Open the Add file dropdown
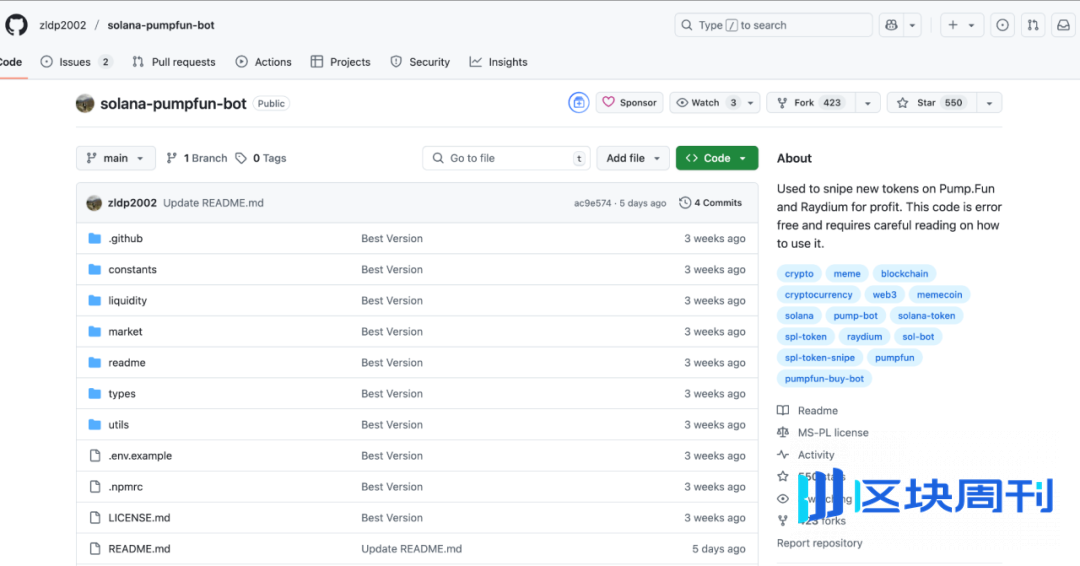 pos(633,158)
